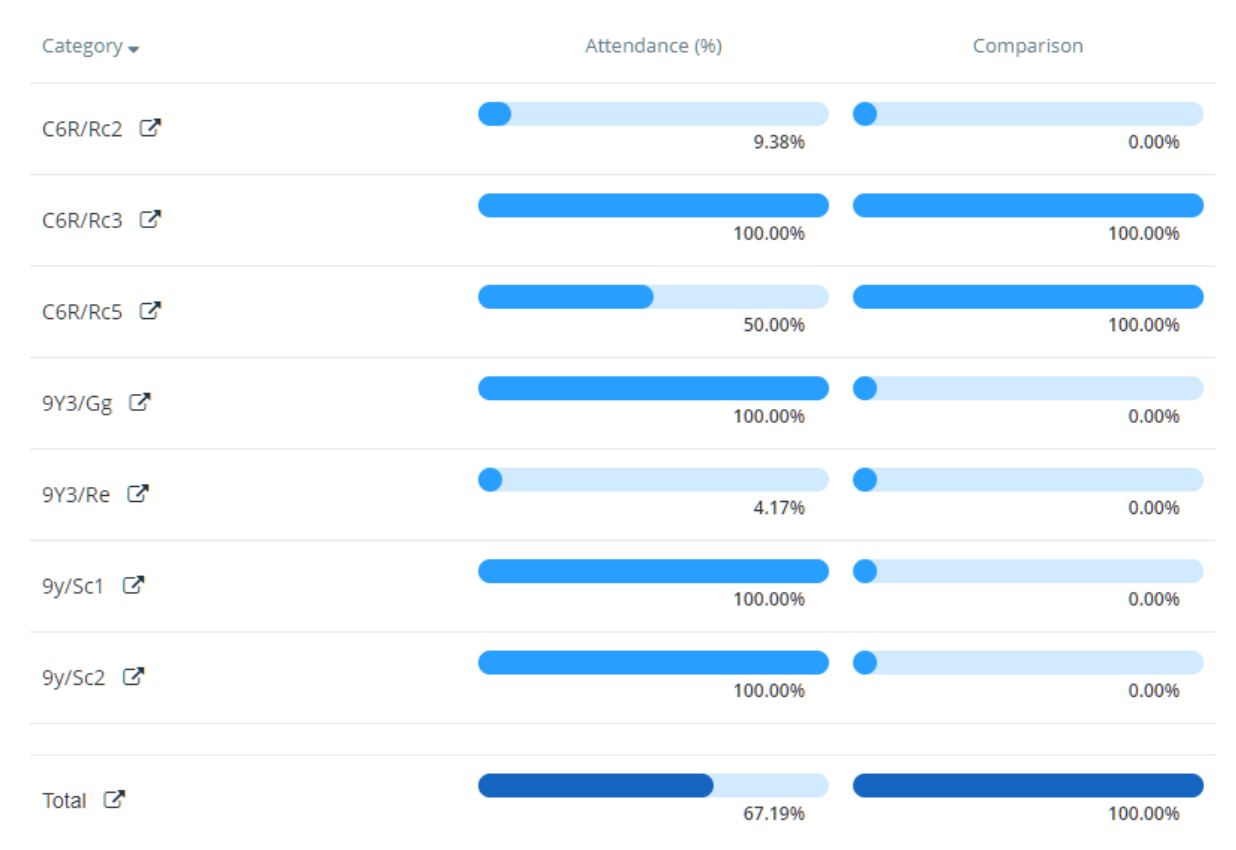Image resolution: width=1236 pixels, height=850 pixels.
Task: Open the C6R/Rc5 external link icon
Action: tap(149, 310)
